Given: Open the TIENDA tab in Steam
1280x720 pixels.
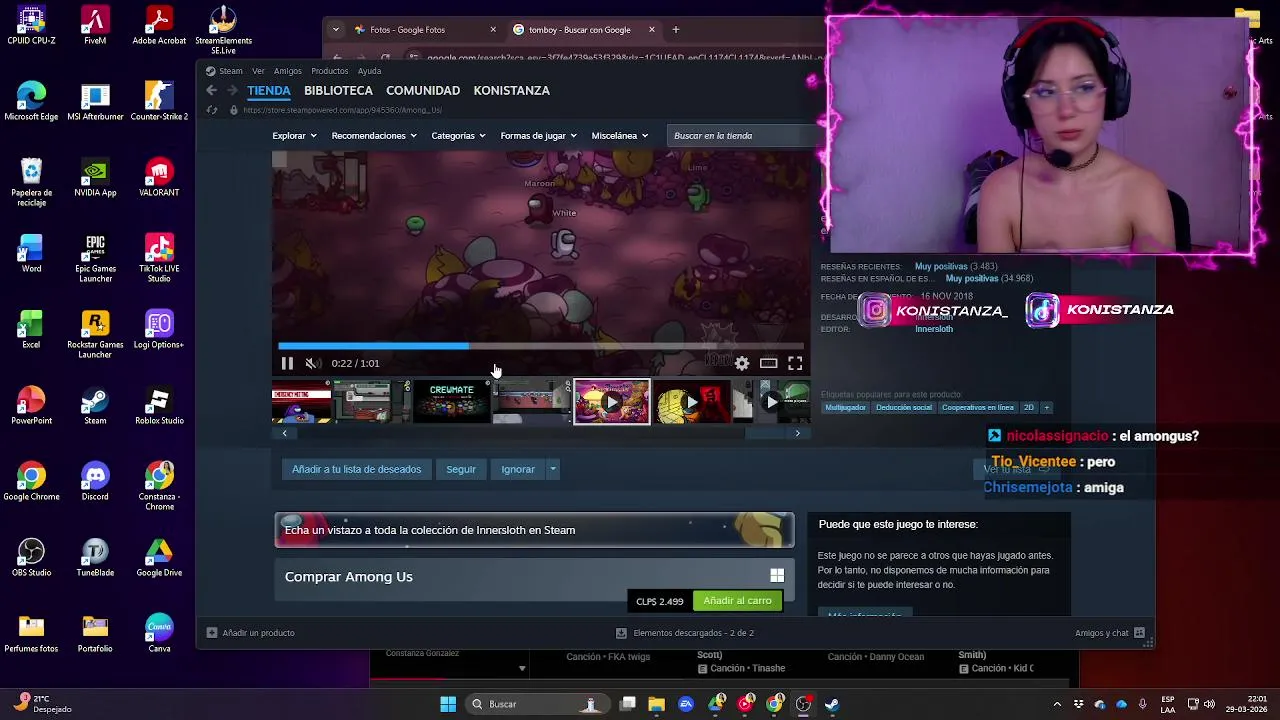Looking at the screenshot, I should pyautogui.click(x=269, y=90).
